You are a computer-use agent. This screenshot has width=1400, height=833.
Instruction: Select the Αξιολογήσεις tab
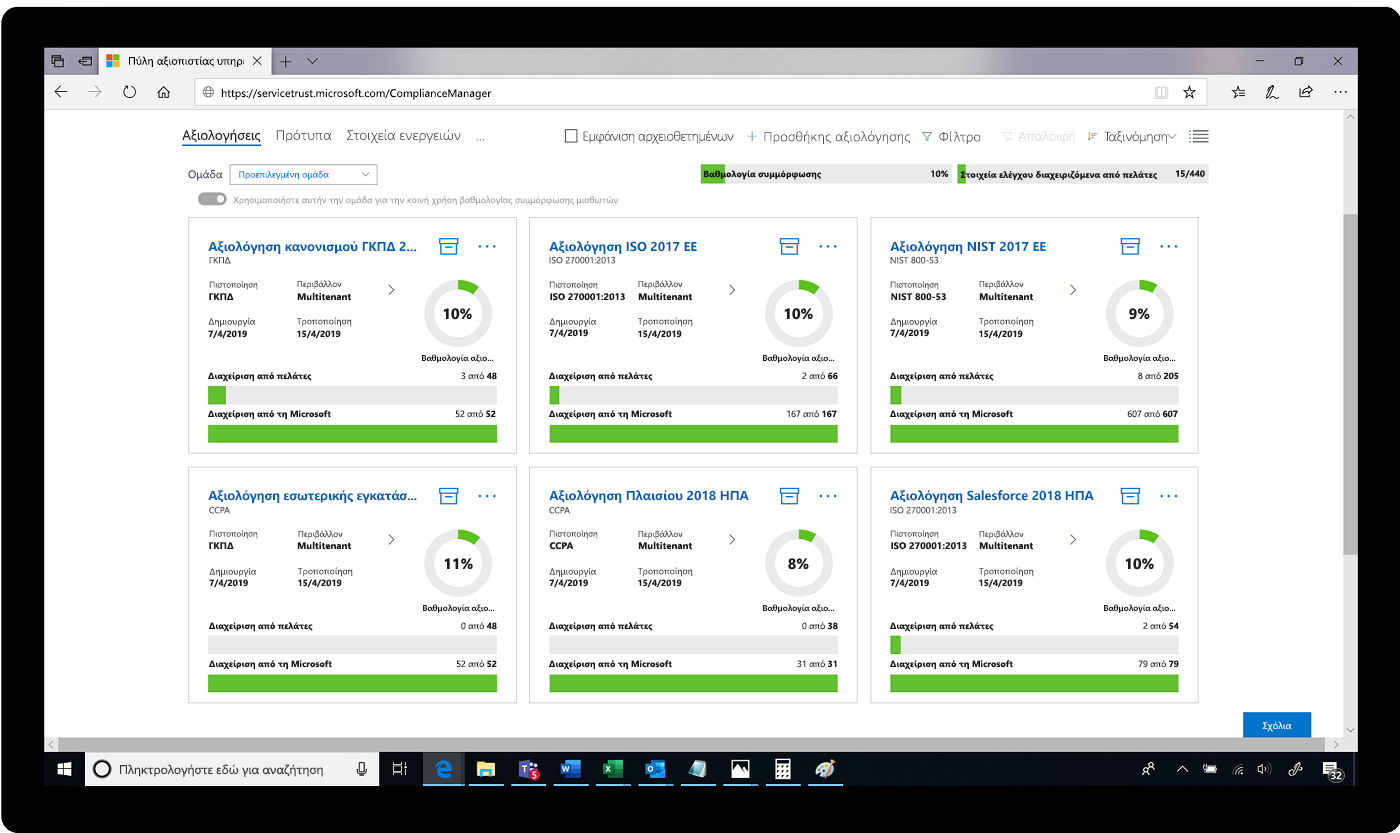[221, 136]
